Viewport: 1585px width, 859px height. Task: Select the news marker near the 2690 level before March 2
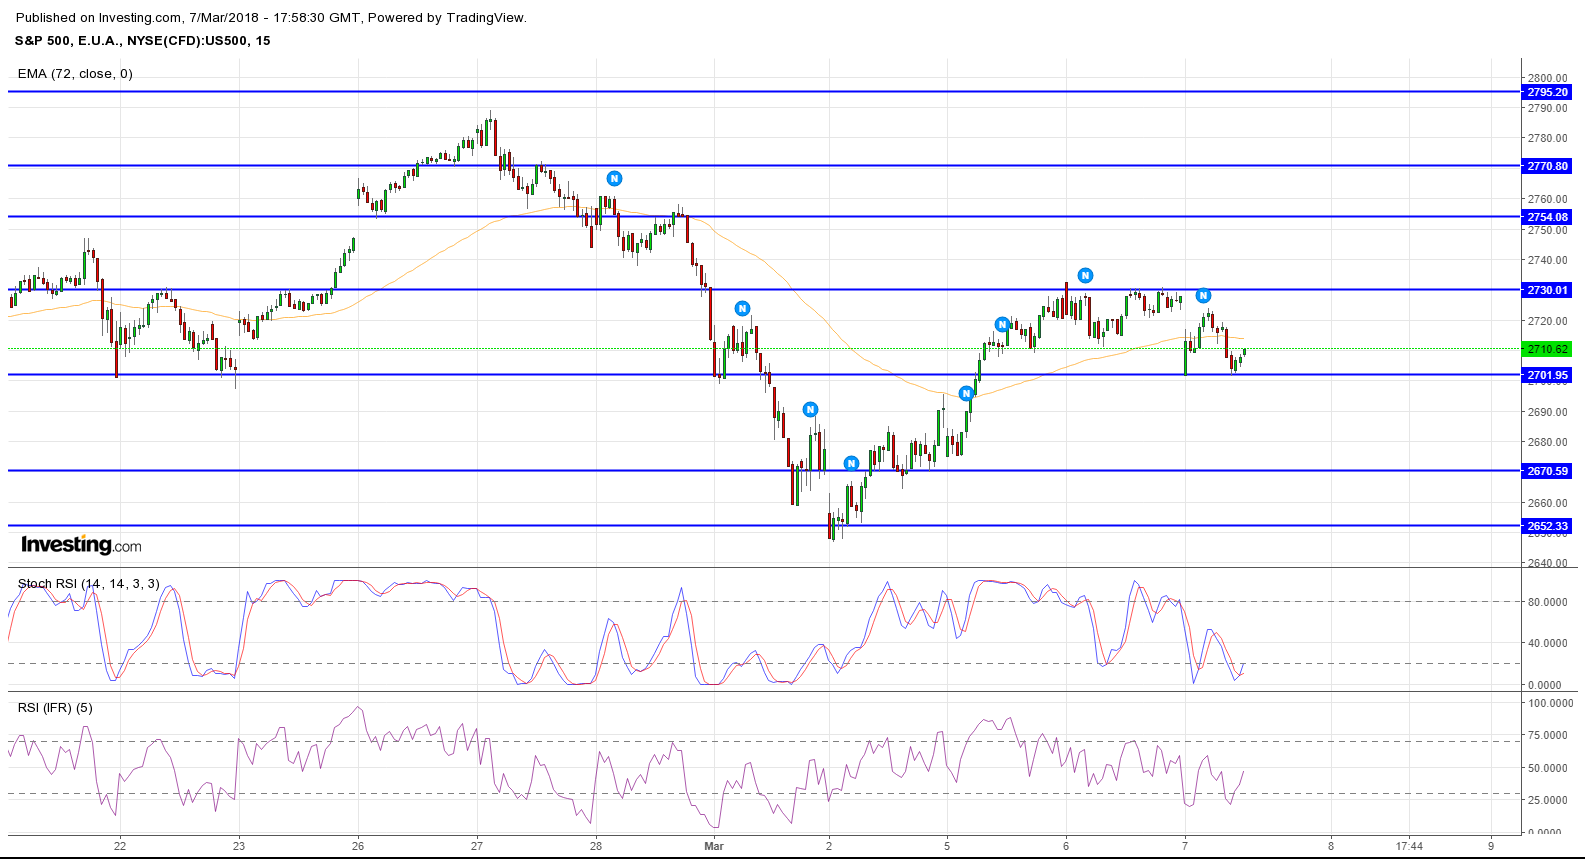[x=811, y=410]
